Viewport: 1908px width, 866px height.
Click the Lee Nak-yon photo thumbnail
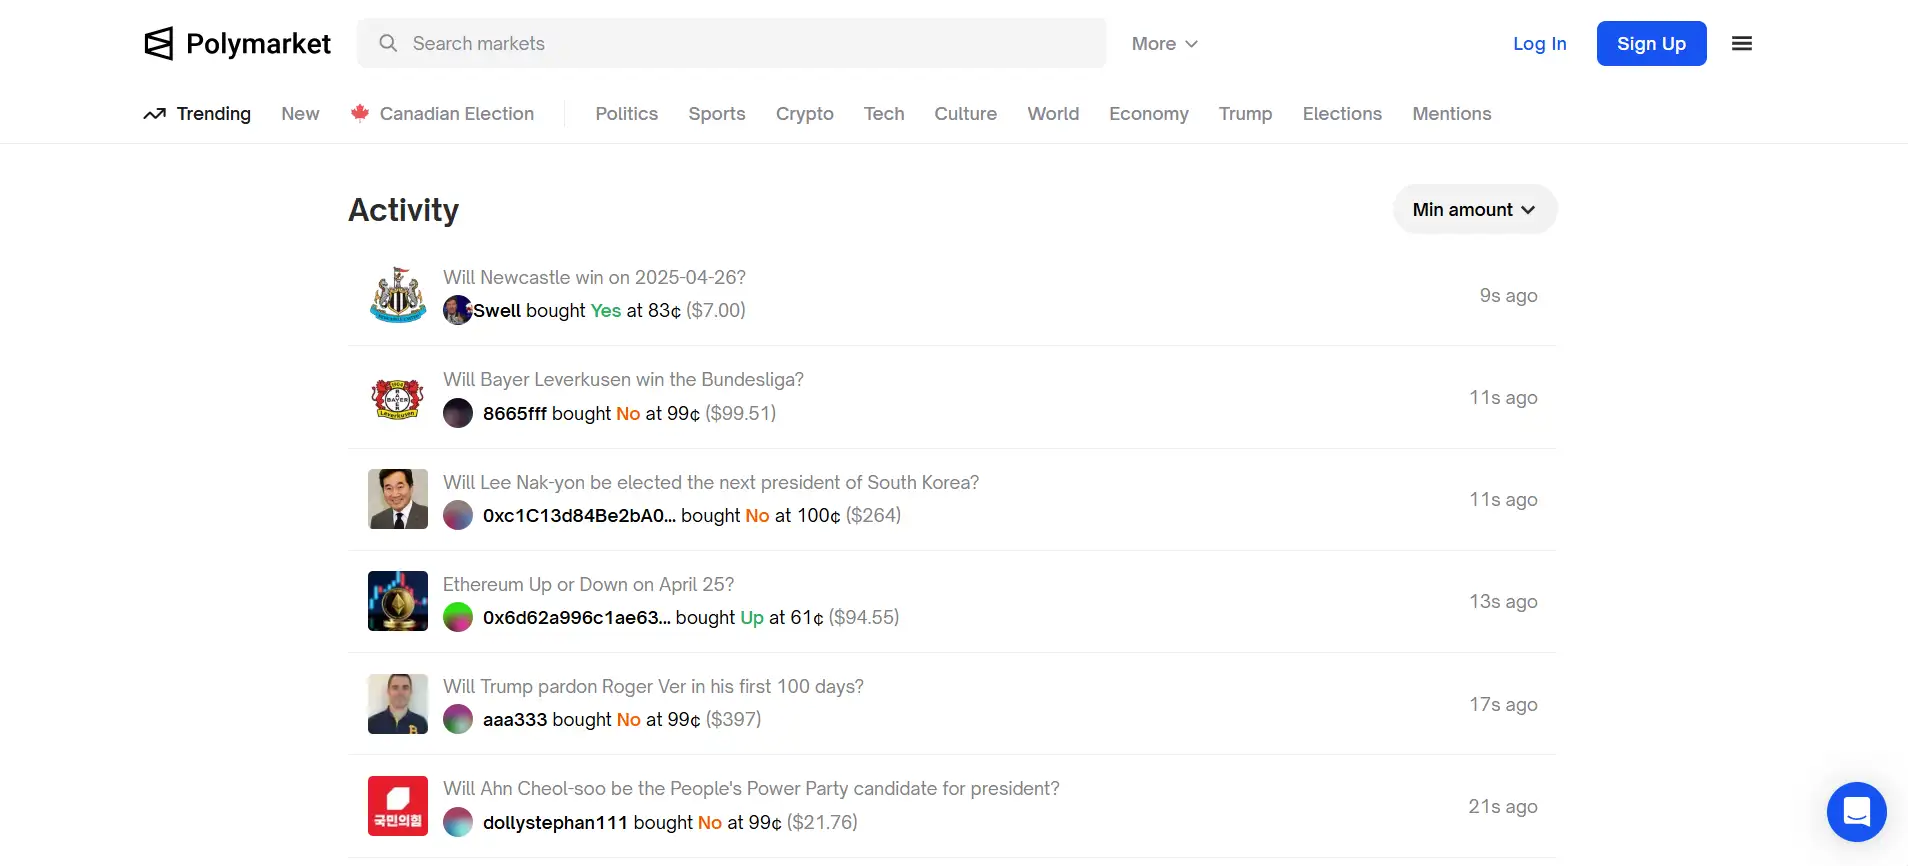[398, 499]
